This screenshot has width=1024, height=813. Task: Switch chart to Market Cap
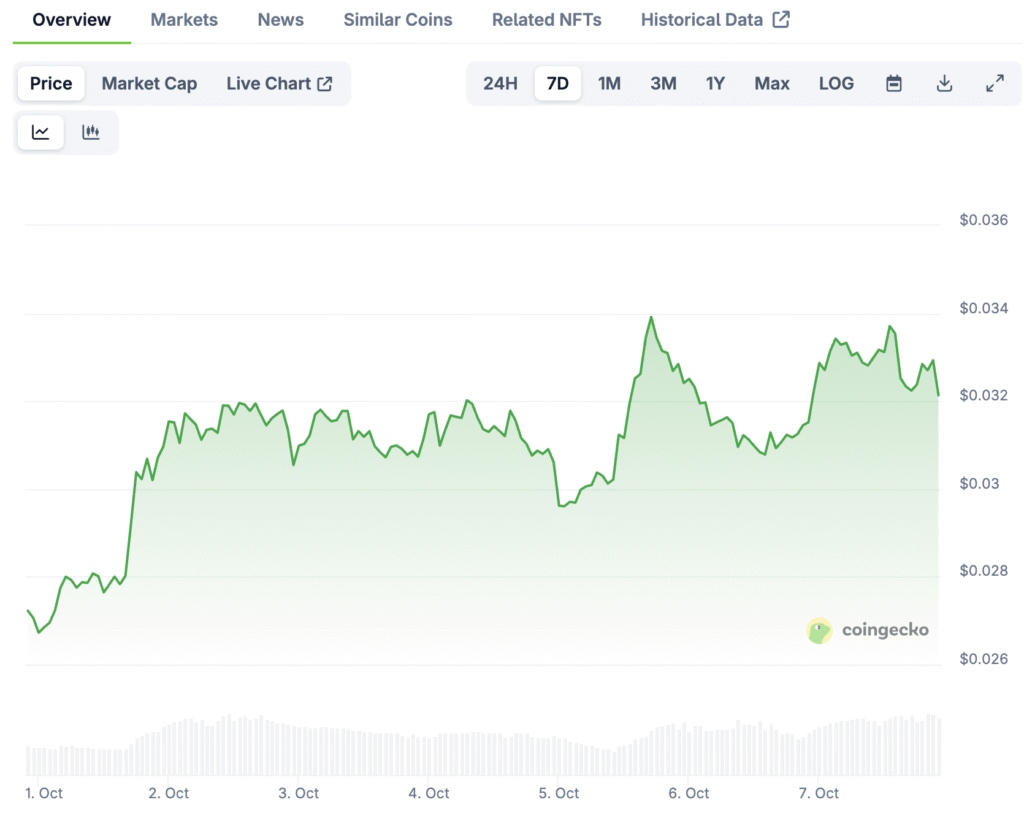(x=149, y=84)
